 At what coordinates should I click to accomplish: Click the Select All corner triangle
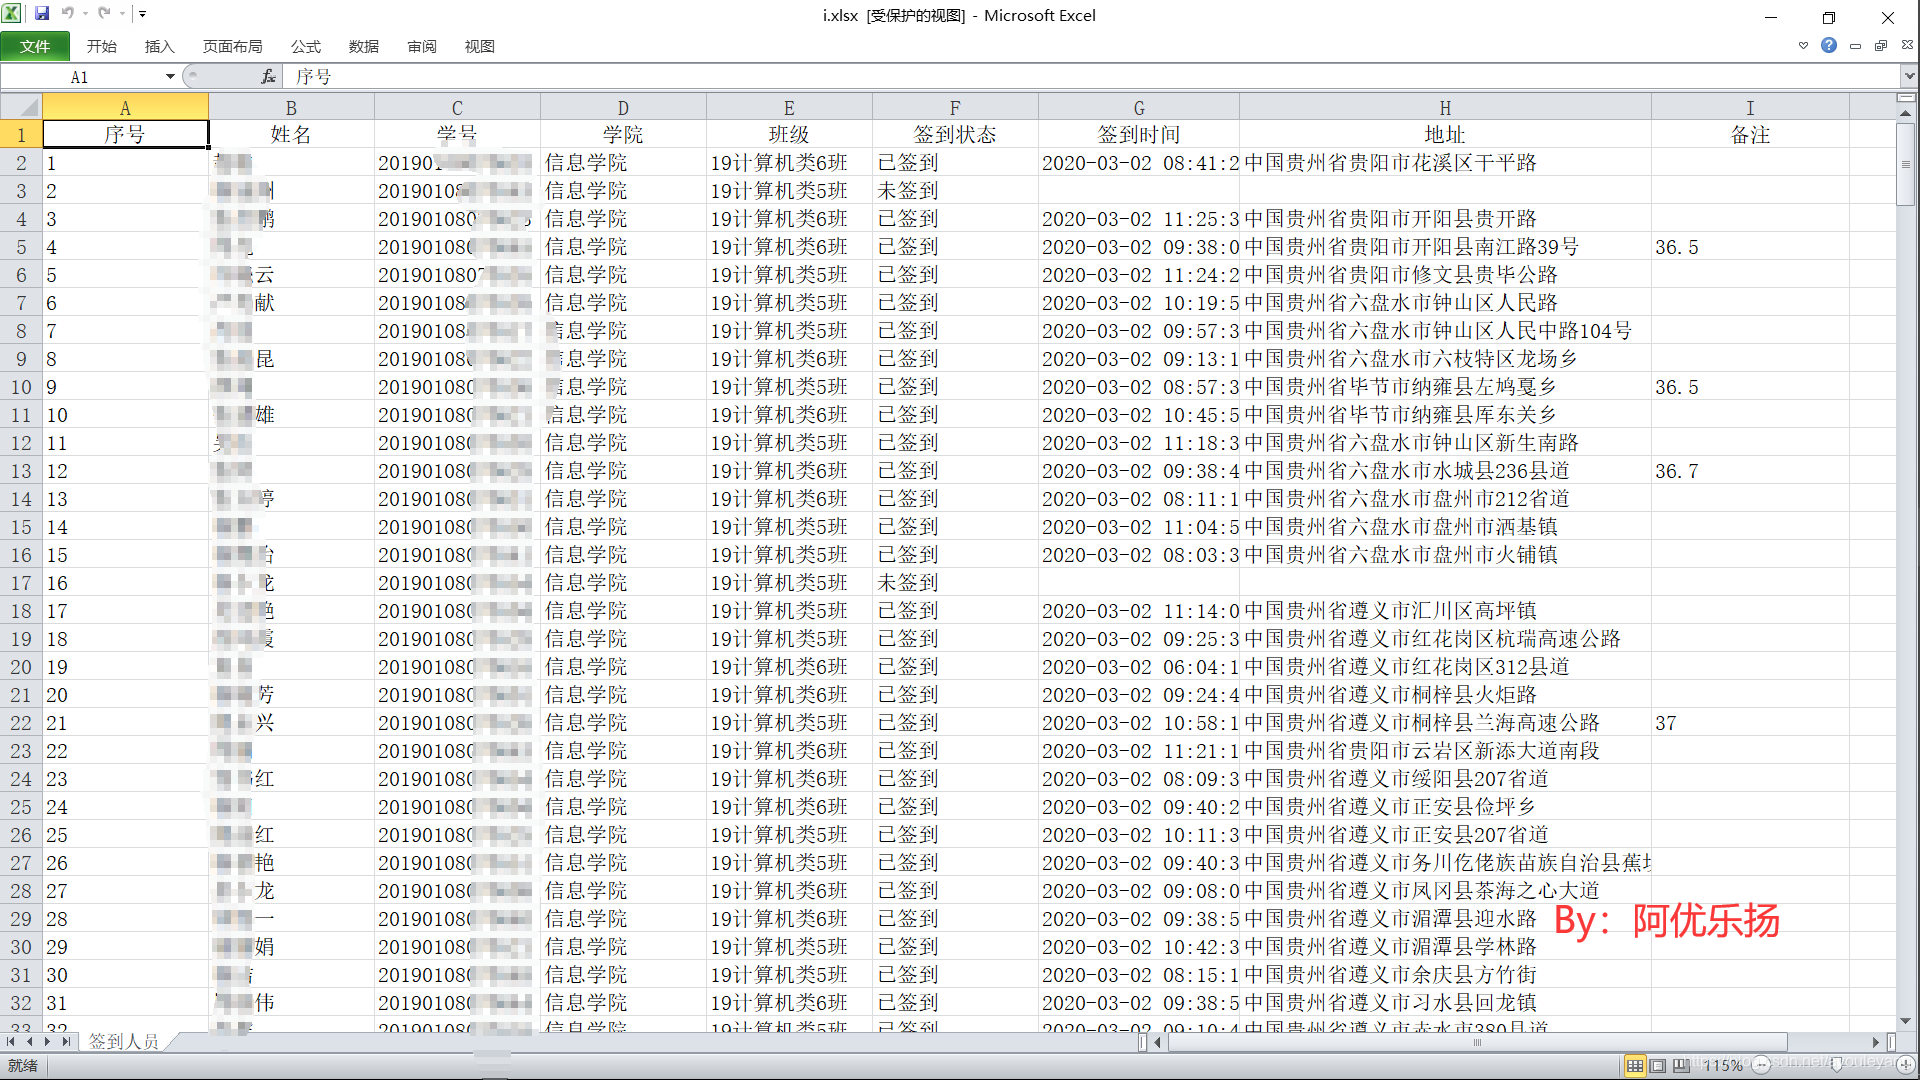21,107
